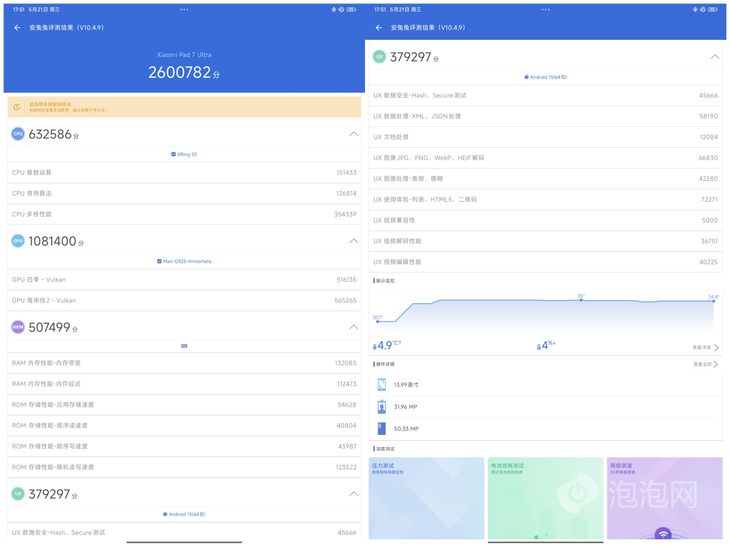Collapse the GPU 1081400 score section
This screenshot has height=549, width=730.
[x=353, y=241]
